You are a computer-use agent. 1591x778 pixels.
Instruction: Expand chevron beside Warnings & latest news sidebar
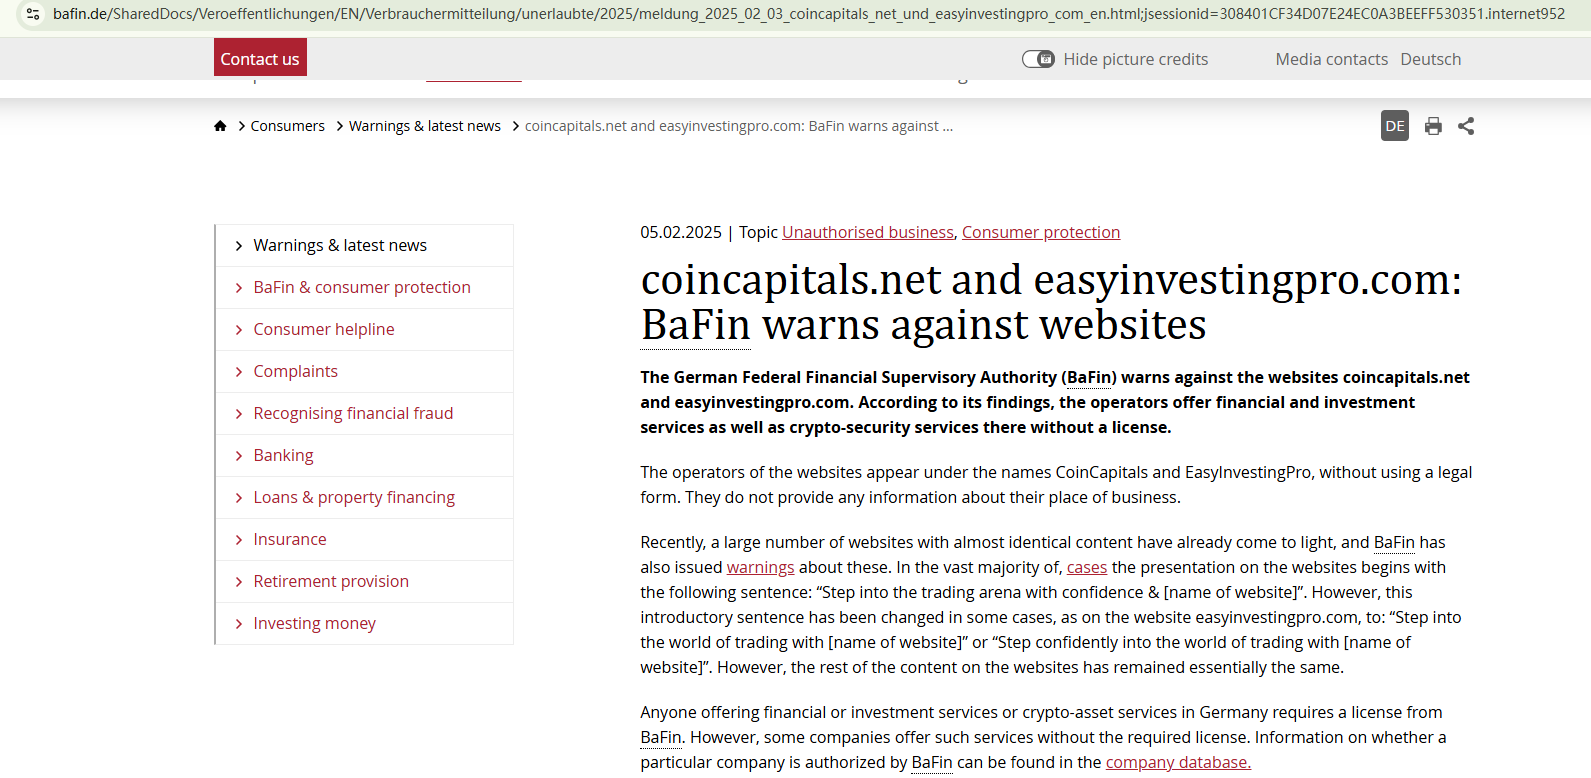tap(238, 246)
